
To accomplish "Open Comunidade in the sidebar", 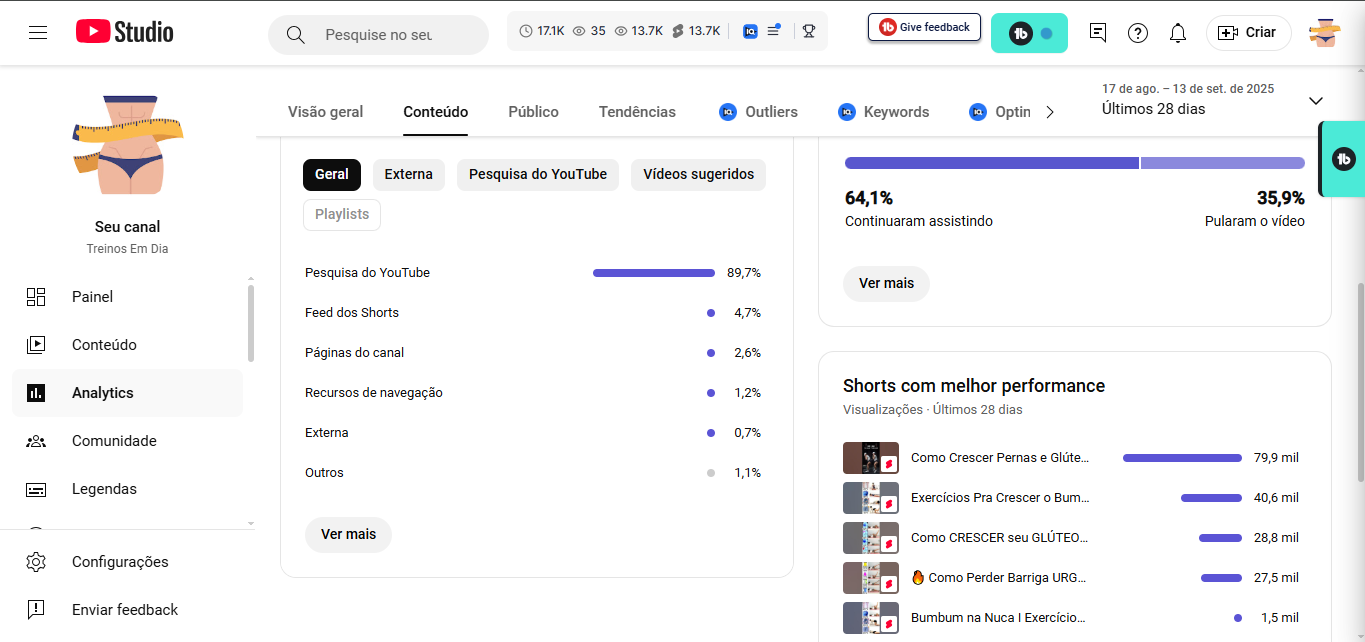I will [114, 441].
